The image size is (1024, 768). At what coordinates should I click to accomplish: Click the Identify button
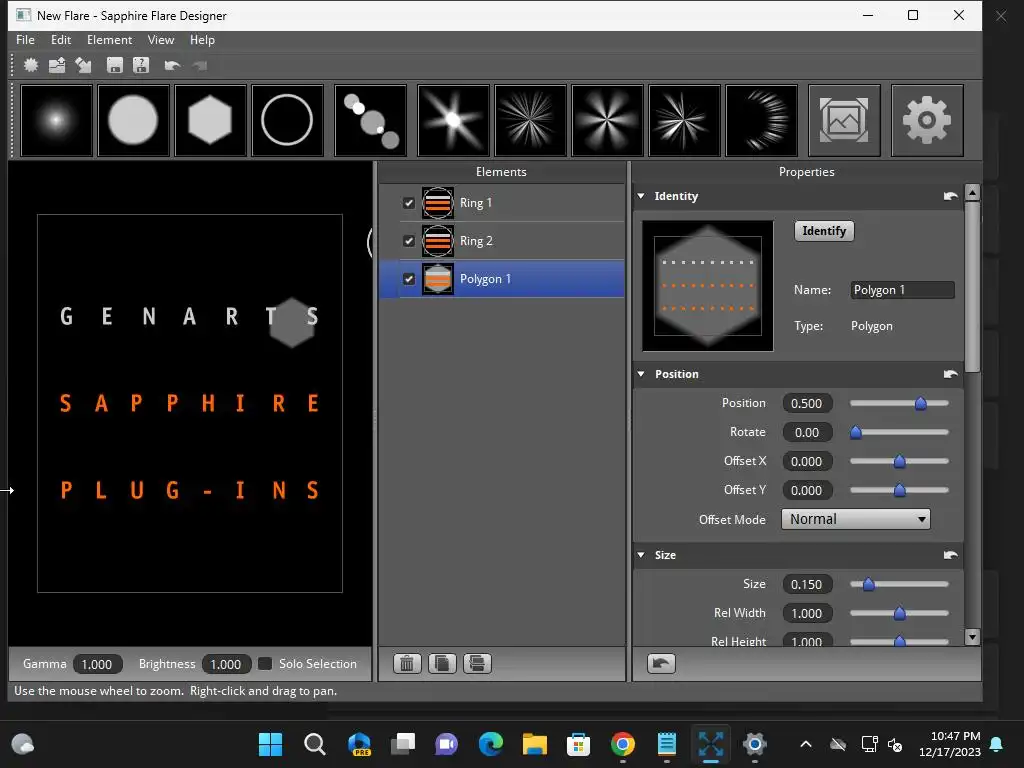[x=824, y=231]
